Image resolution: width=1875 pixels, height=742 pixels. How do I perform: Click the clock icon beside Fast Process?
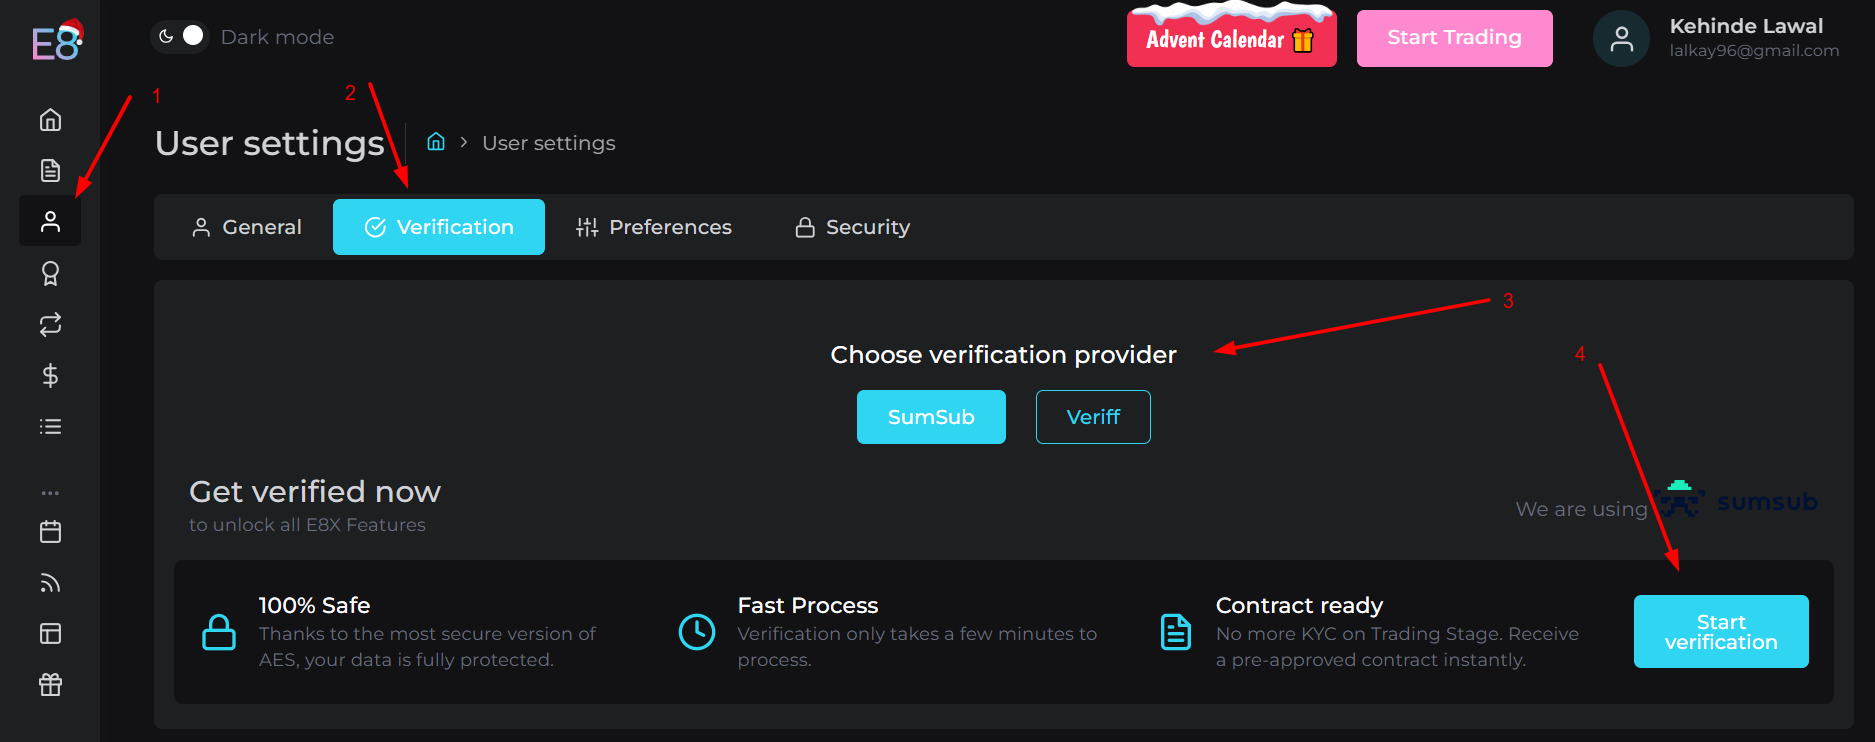coord(697,632)
